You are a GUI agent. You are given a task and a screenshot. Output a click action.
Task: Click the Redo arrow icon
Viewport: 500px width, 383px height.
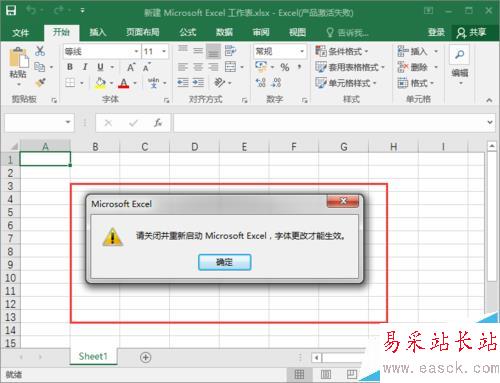tap(59, 11)
